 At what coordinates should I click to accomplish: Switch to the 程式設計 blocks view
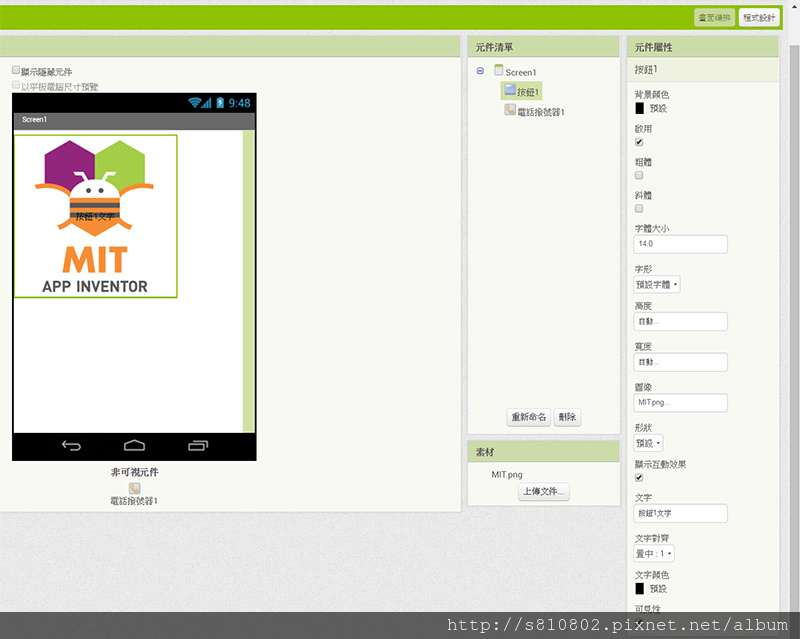click(759, 17)
